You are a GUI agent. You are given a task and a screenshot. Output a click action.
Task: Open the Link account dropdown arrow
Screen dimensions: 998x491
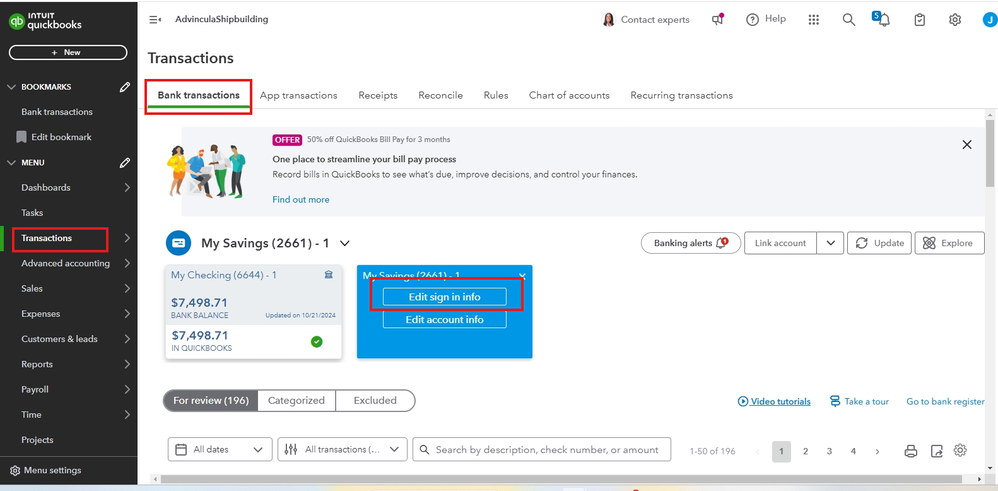coord(831,243)
